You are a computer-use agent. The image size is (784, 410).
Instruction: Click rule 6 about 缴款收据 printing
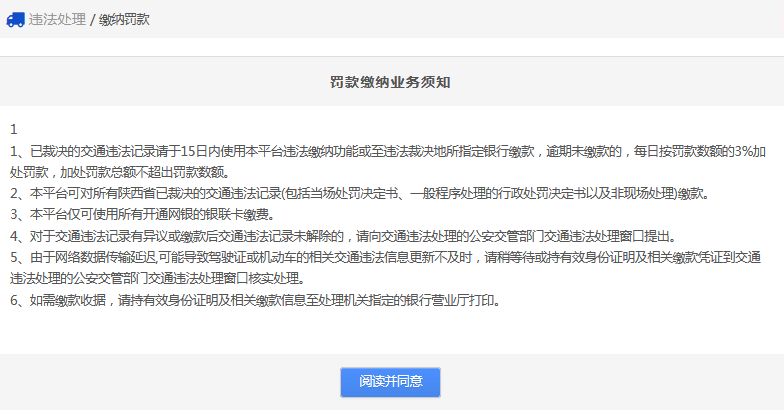tap(255, 300)
